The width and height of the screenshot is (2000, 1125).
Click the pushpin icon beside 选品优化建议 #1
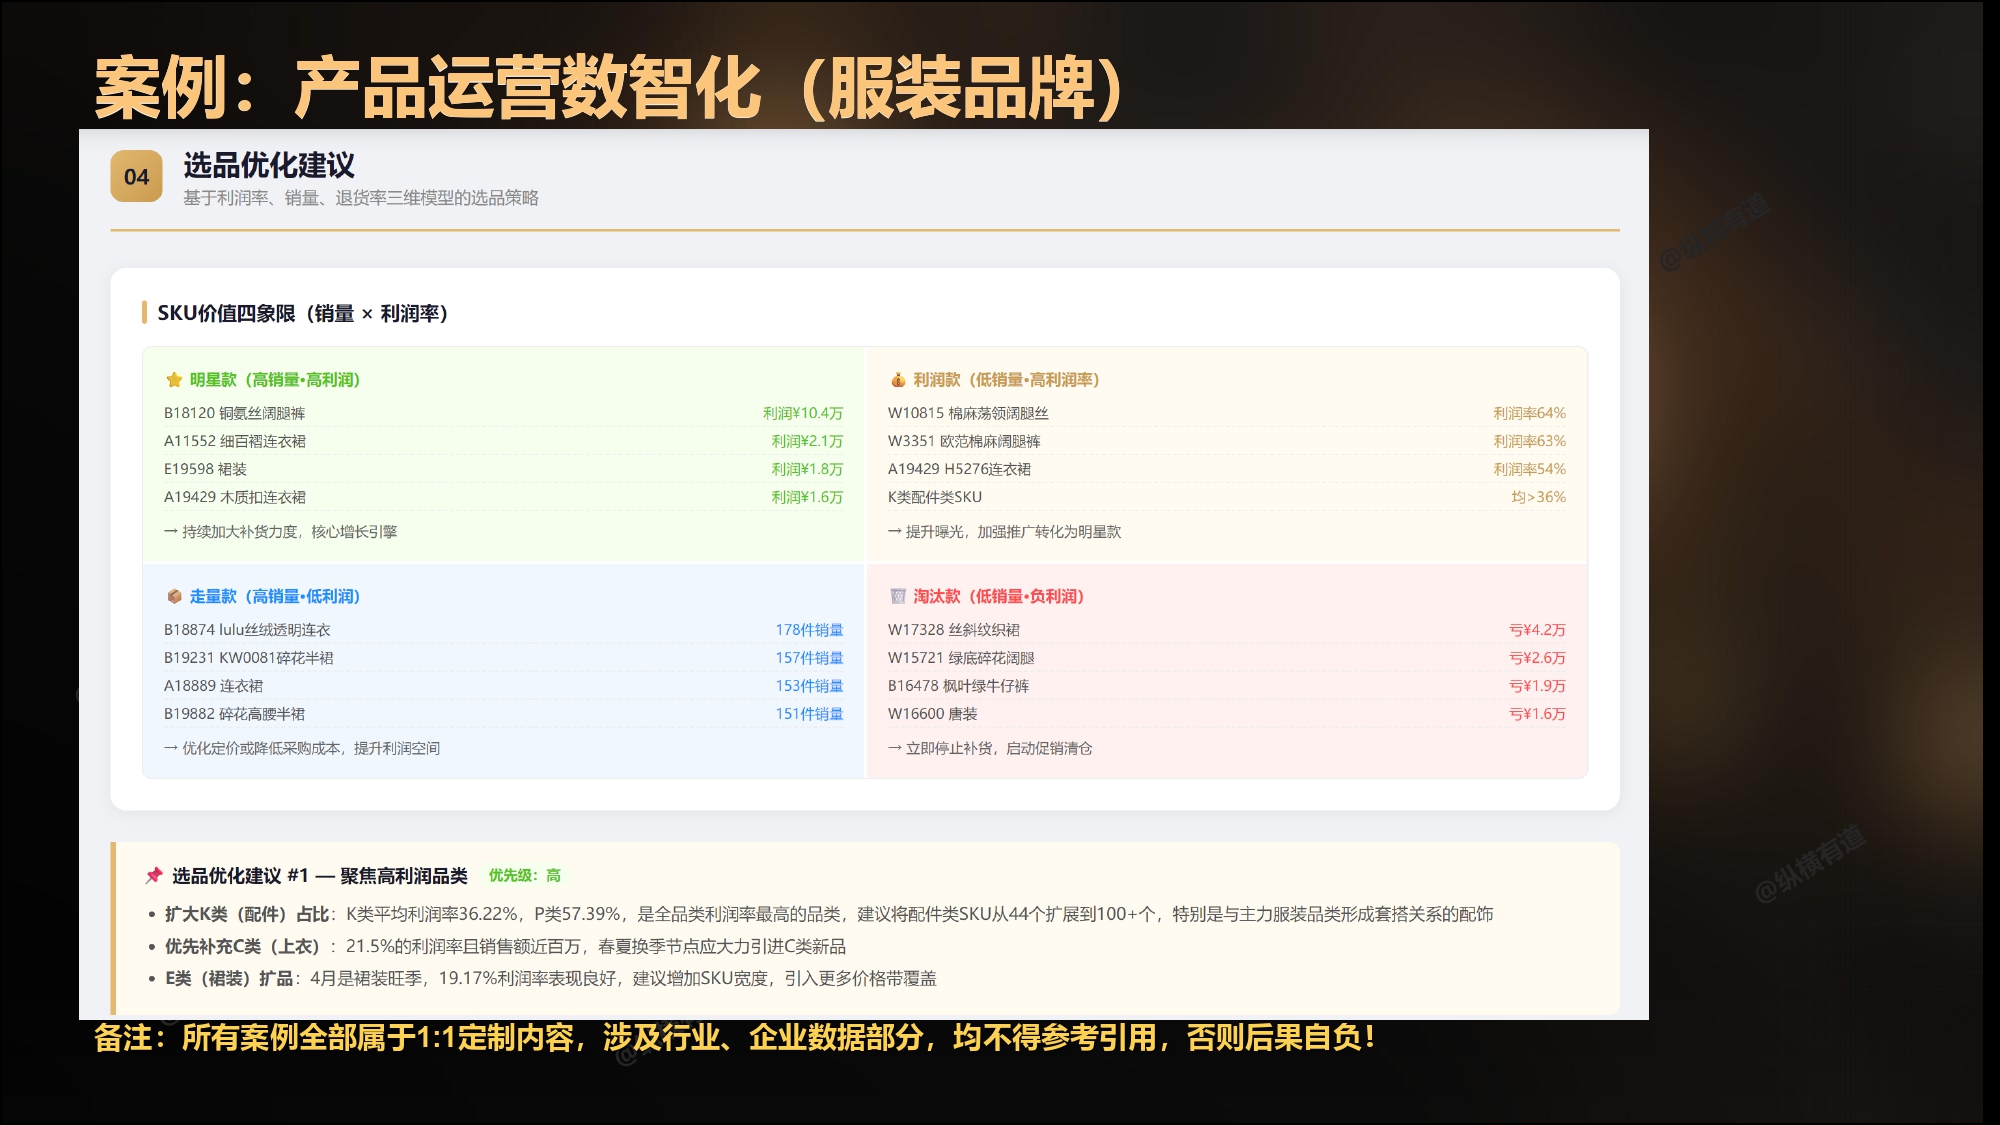coord(154,875)
